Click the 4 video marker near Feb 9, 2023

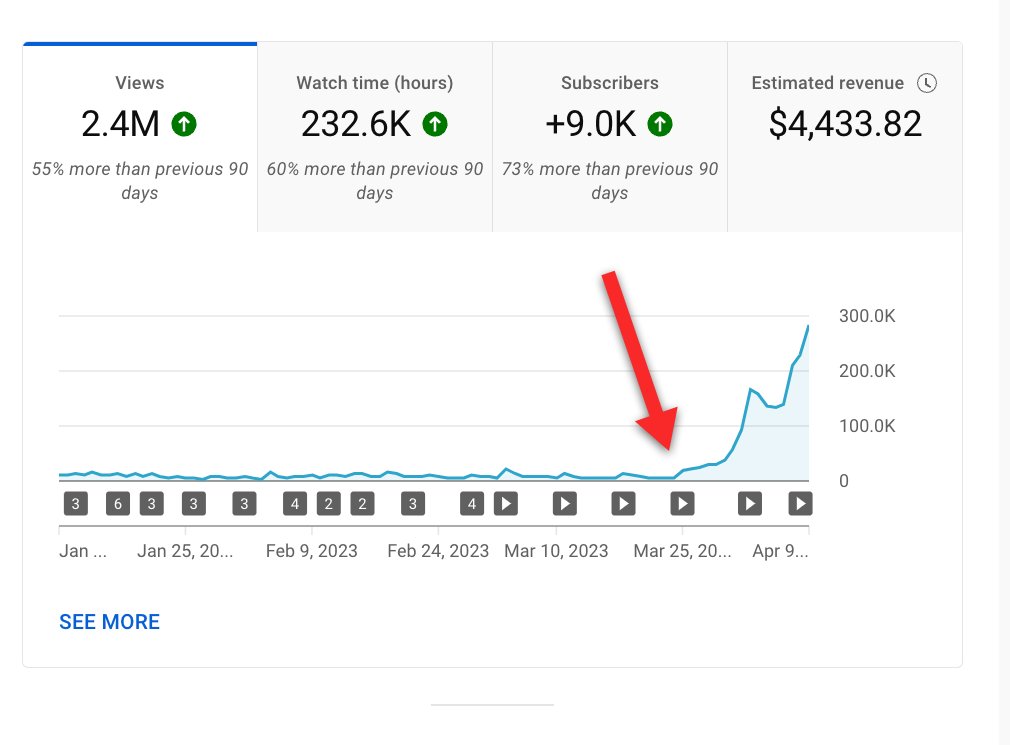[294, 503]
